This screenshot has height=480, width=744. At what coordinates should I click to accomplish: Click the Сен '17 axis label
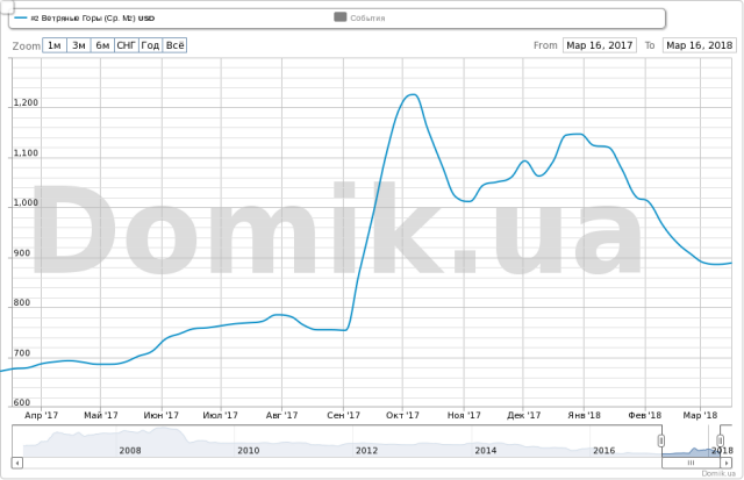[344, 415]
